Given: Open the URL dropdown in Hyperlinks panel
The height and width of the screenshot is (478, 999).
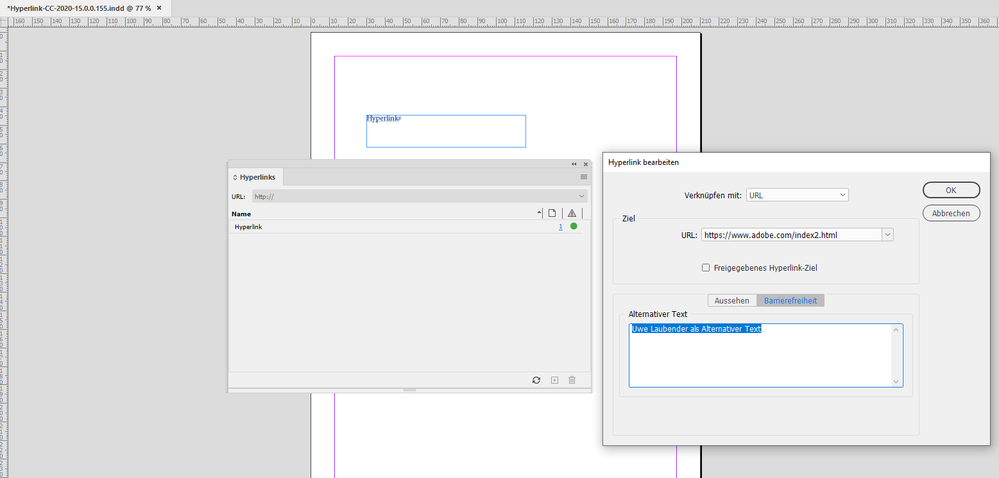Looking at the screenshot, I should click(582, 196).
